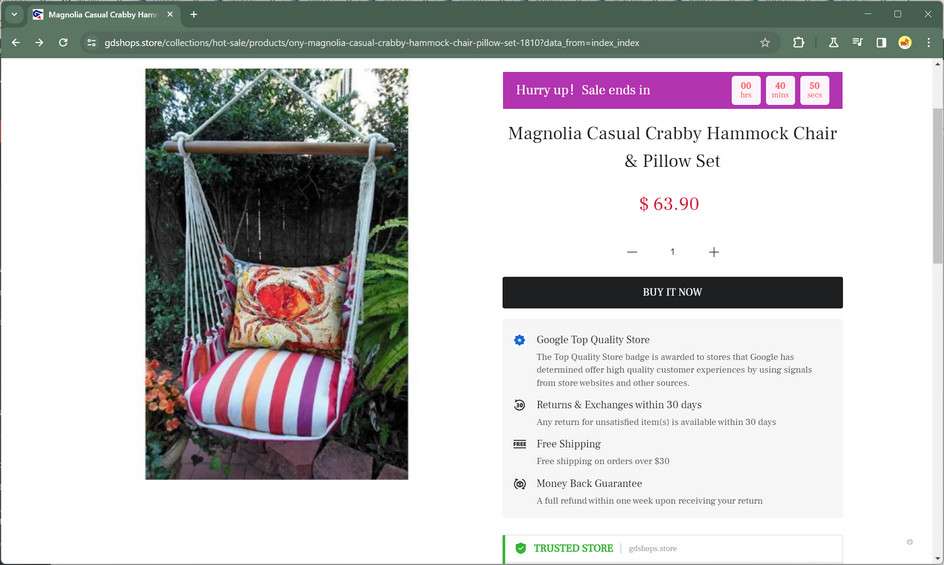Screen dimensions: 944x565
Task: Click the quantity input field
Action: tap(672, 252)
